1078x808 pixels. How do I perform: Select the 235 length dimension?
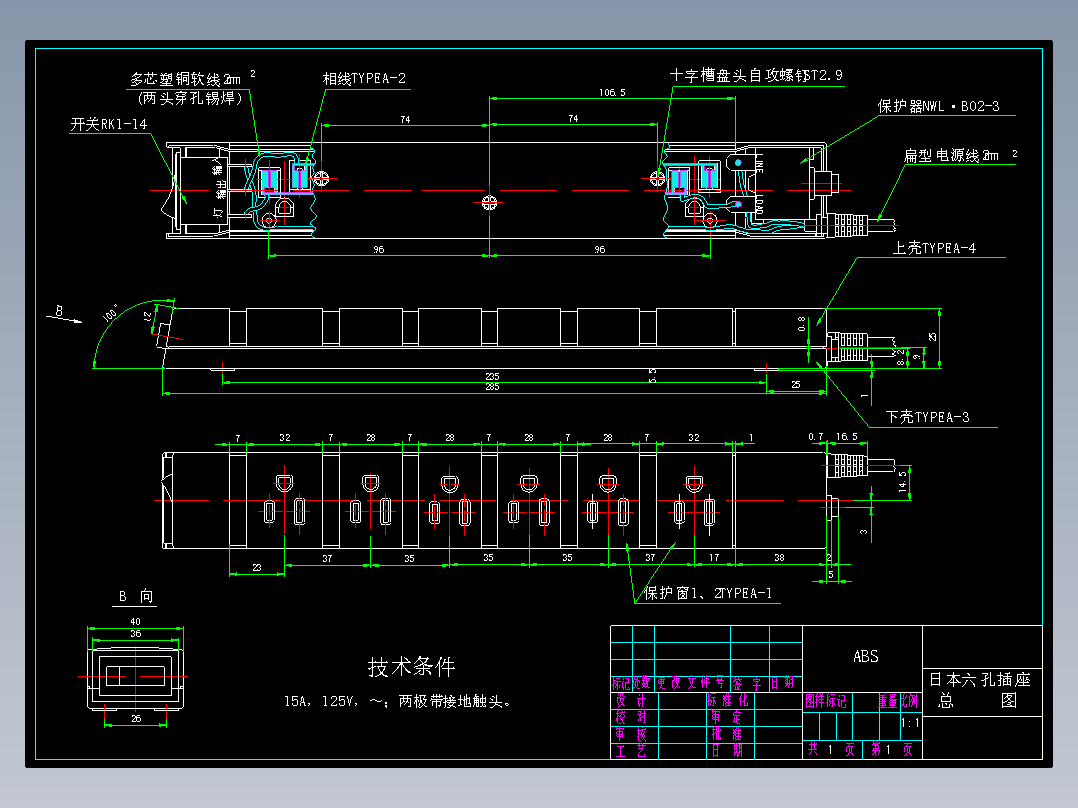click(492, 376)
